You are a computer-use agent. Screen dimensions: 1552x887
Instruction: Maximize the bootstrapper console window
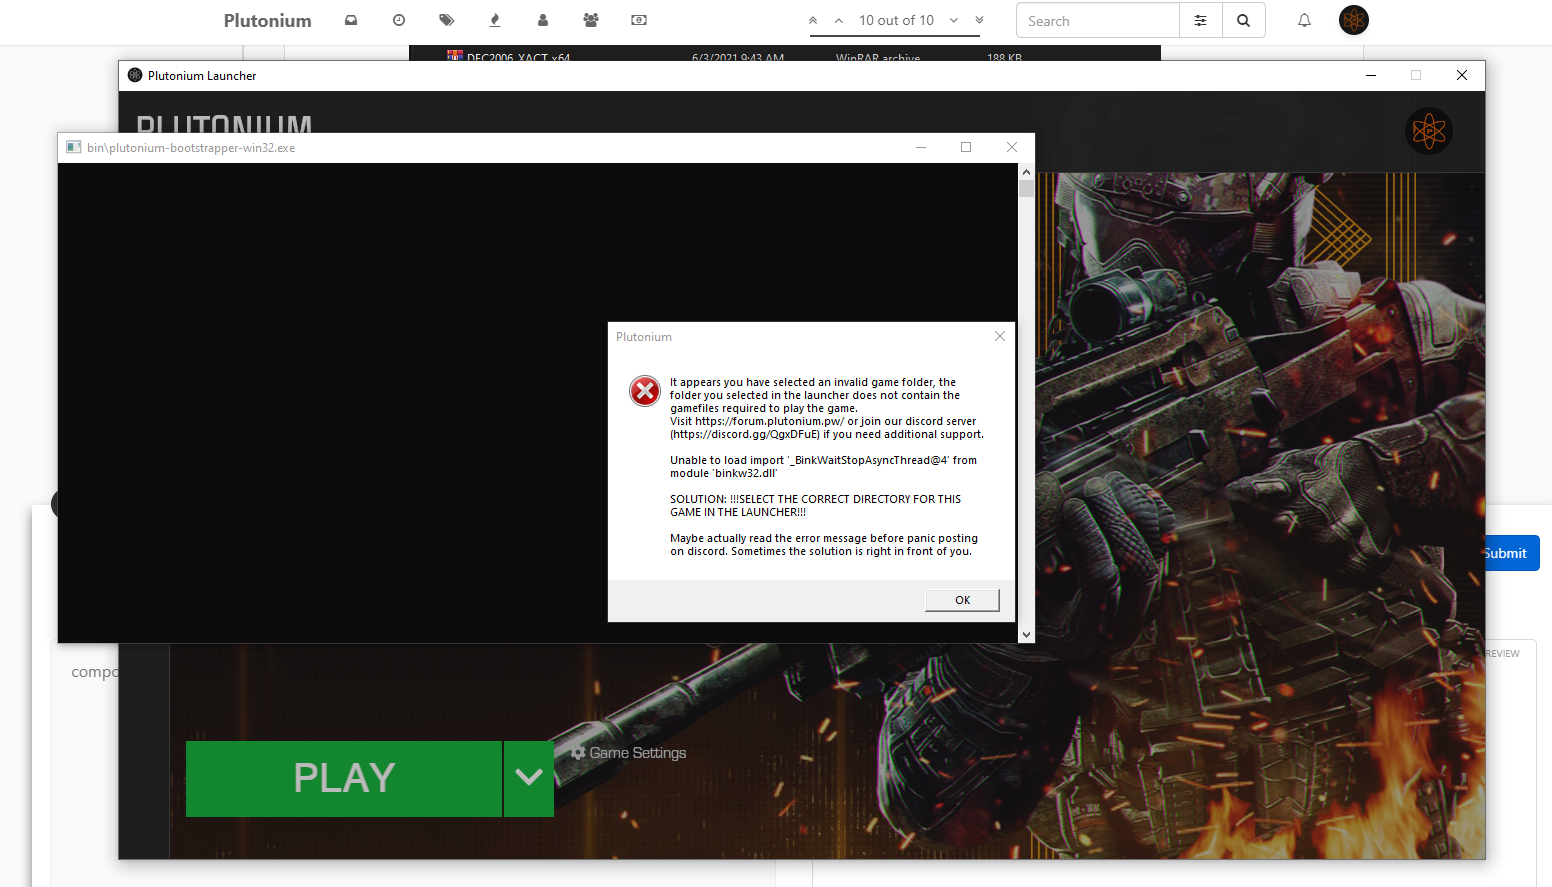pos(966,147)
